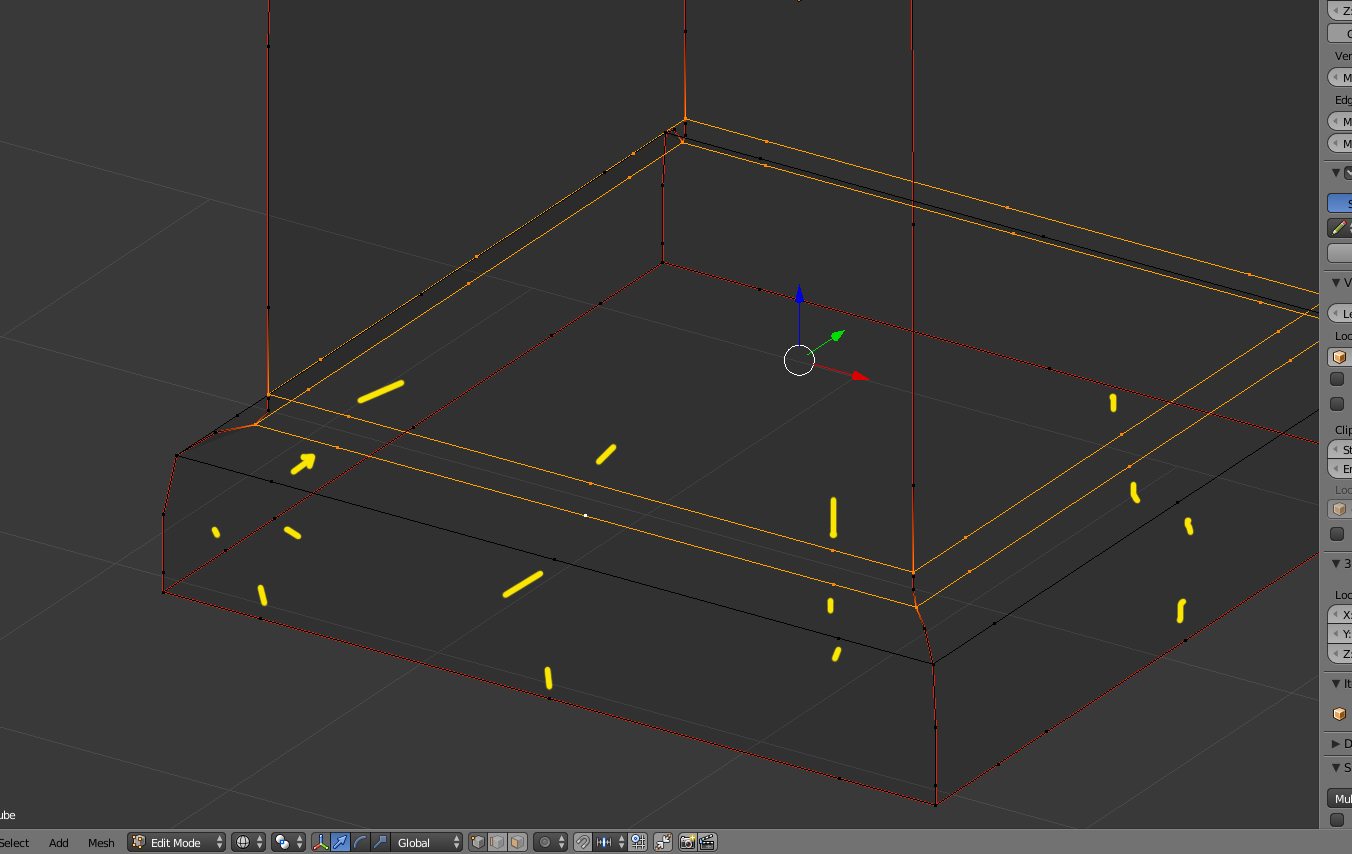Switch to vertex select mode
This screenshot has width=1352, height=854.
pos(478,843)
